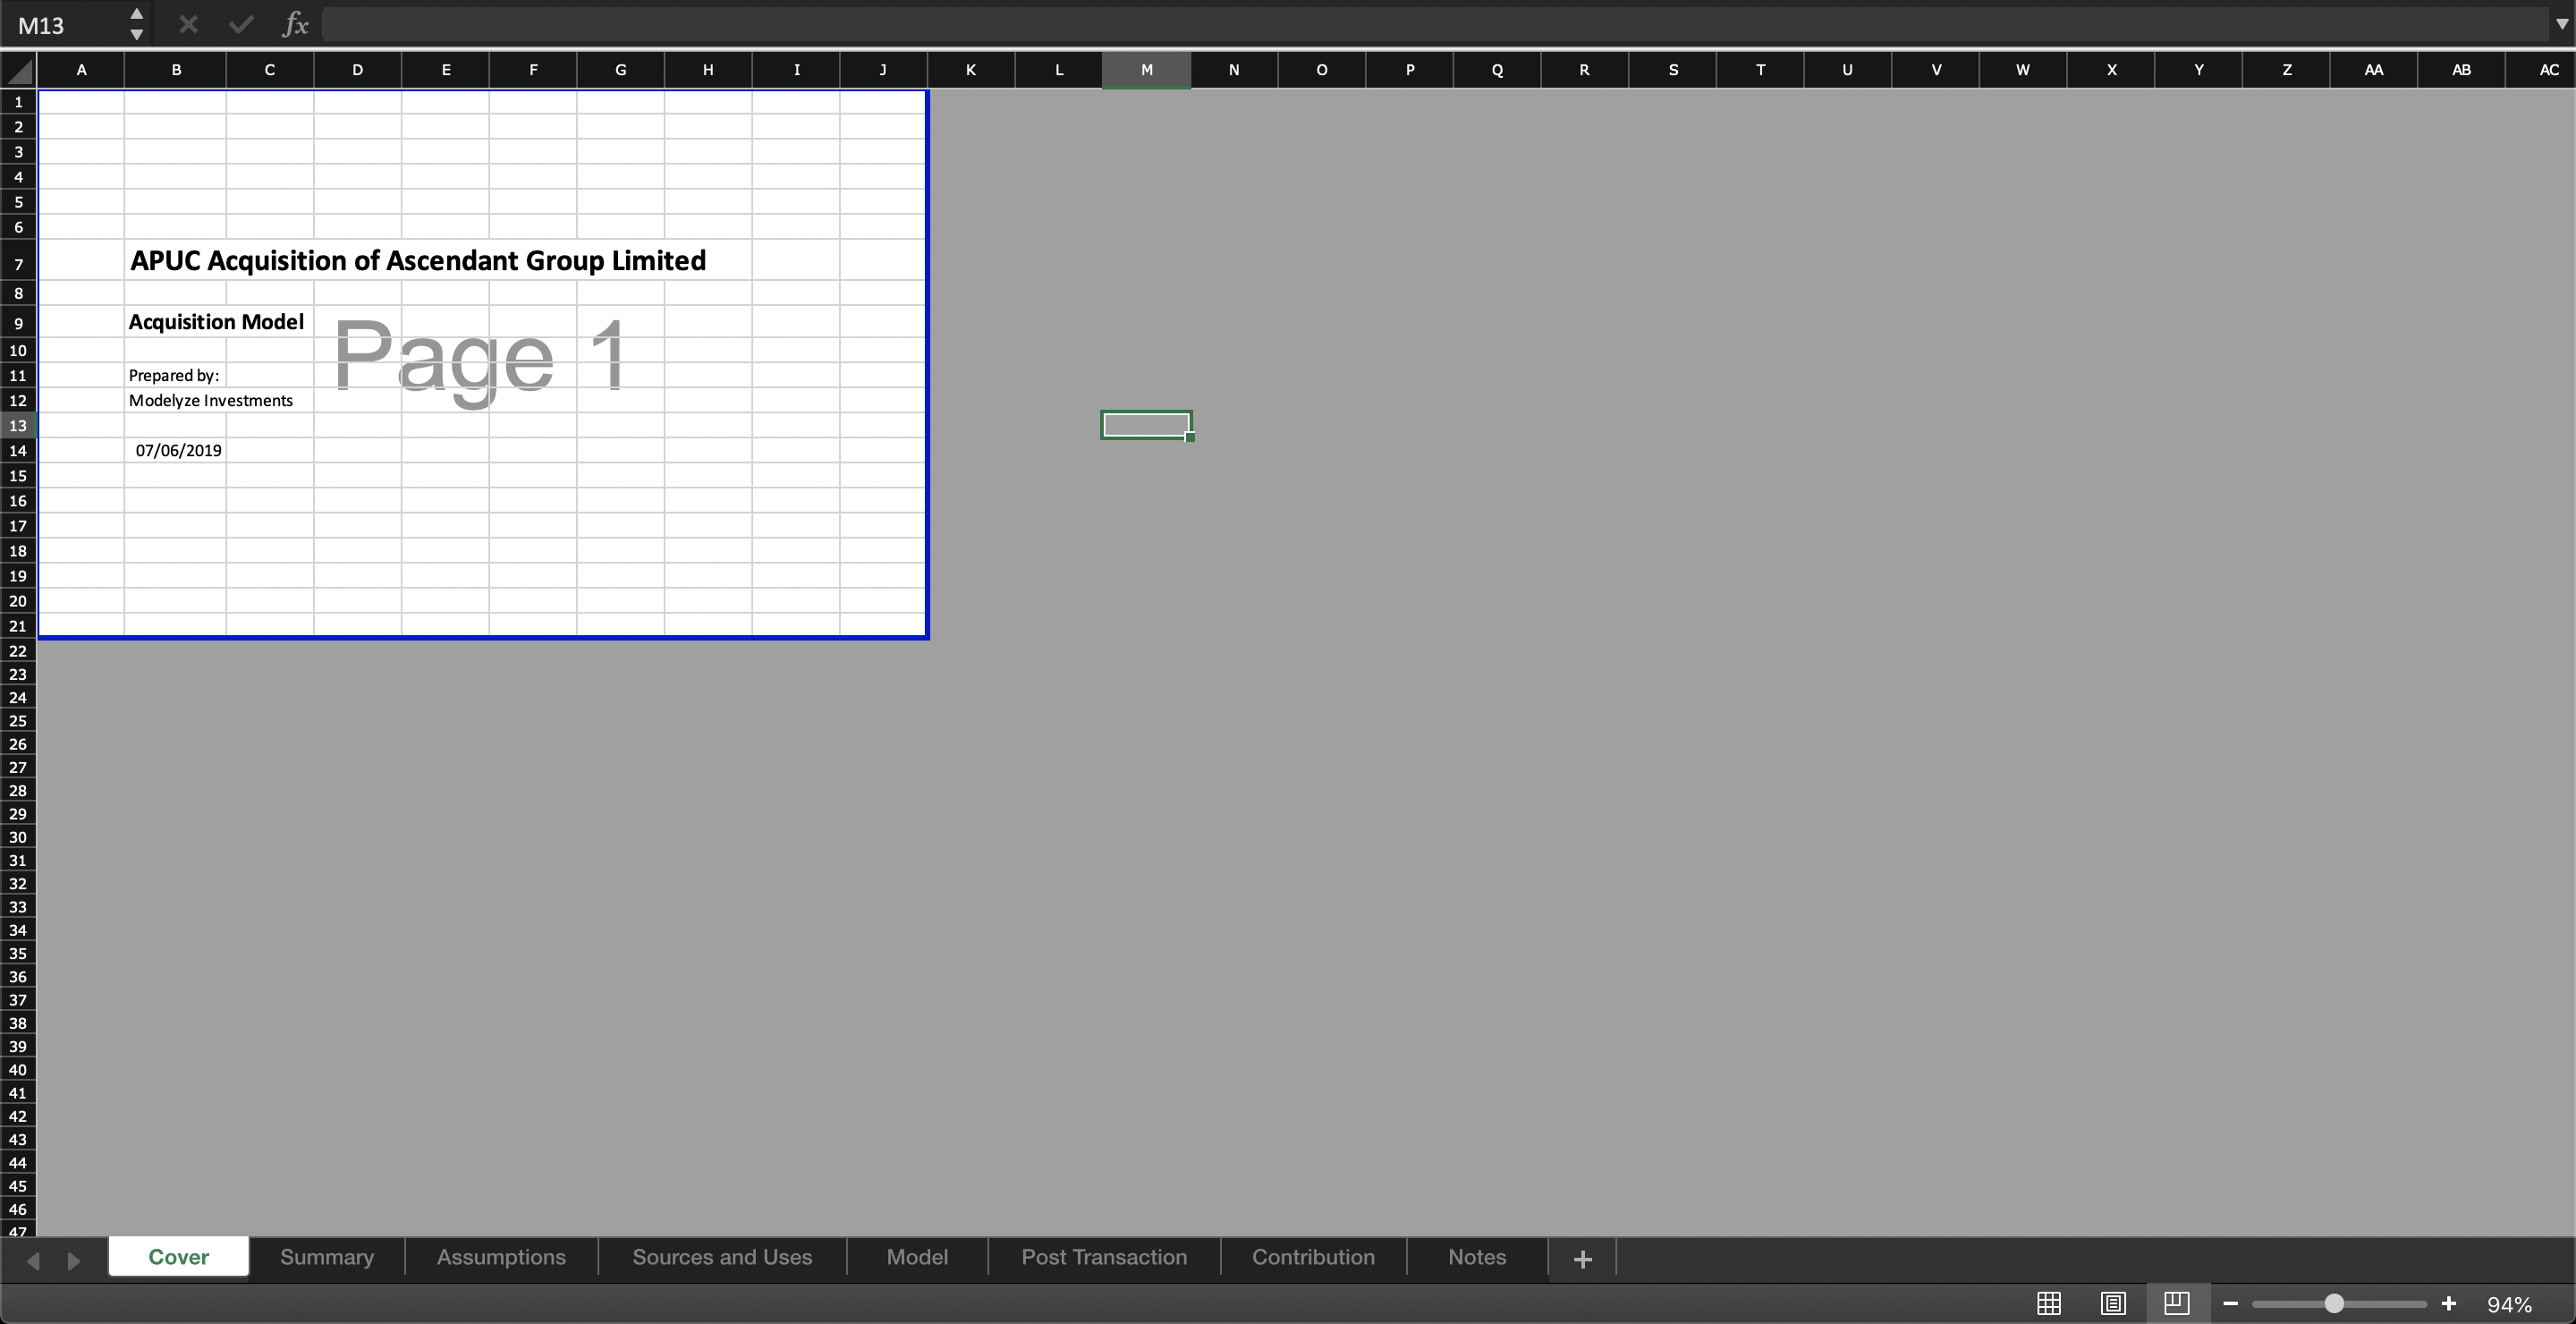Click the zoom out minus button
Screen dimensions: 2576x1324
[2230, 1303]
